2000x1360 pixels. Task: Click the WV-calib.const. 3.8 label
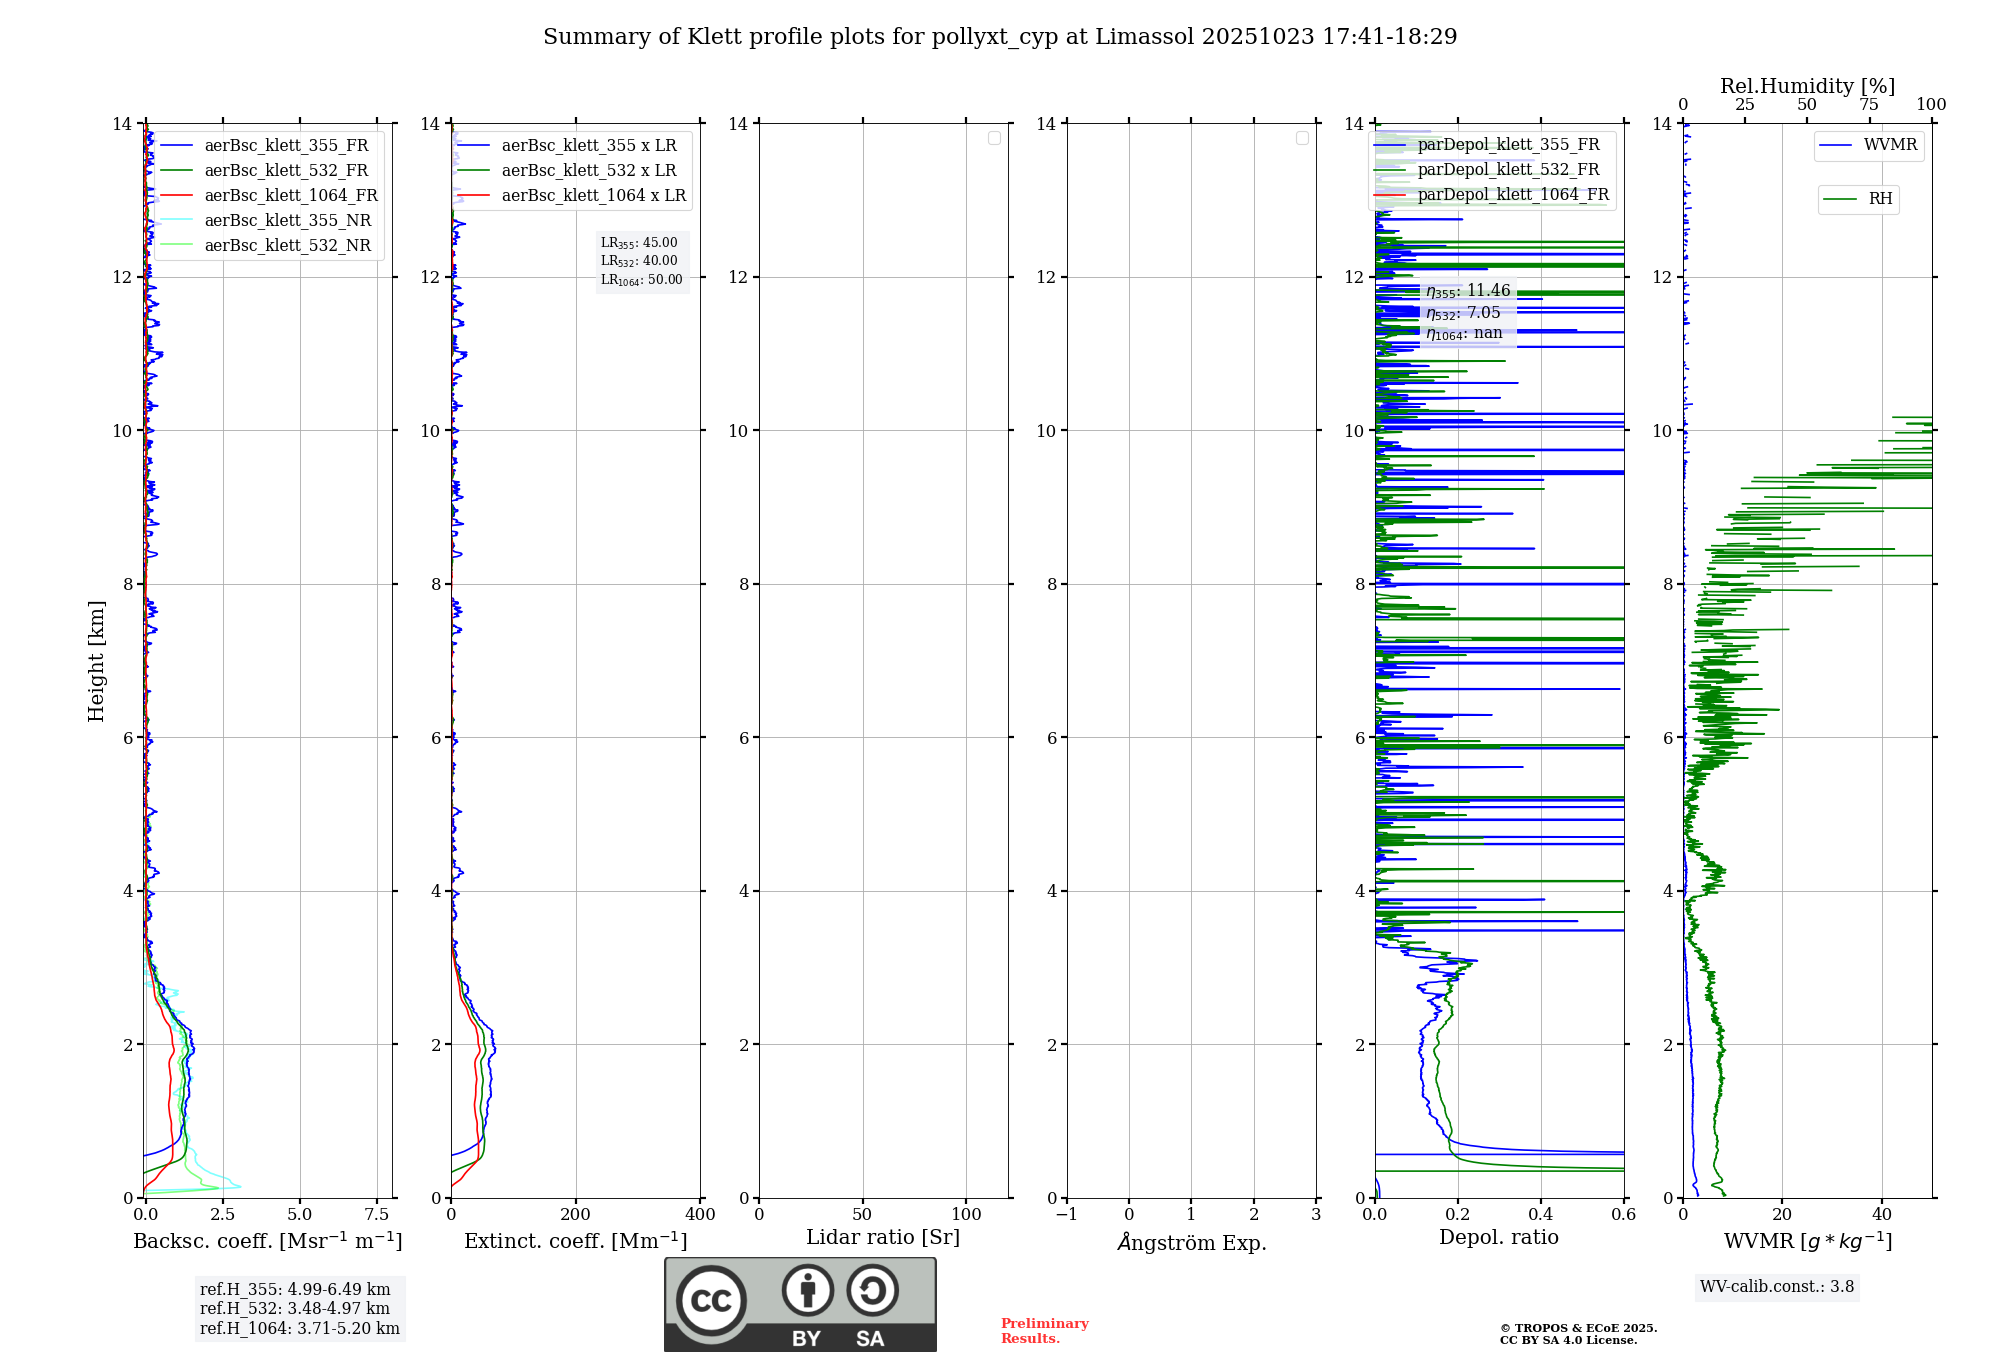point(1776,1287)
